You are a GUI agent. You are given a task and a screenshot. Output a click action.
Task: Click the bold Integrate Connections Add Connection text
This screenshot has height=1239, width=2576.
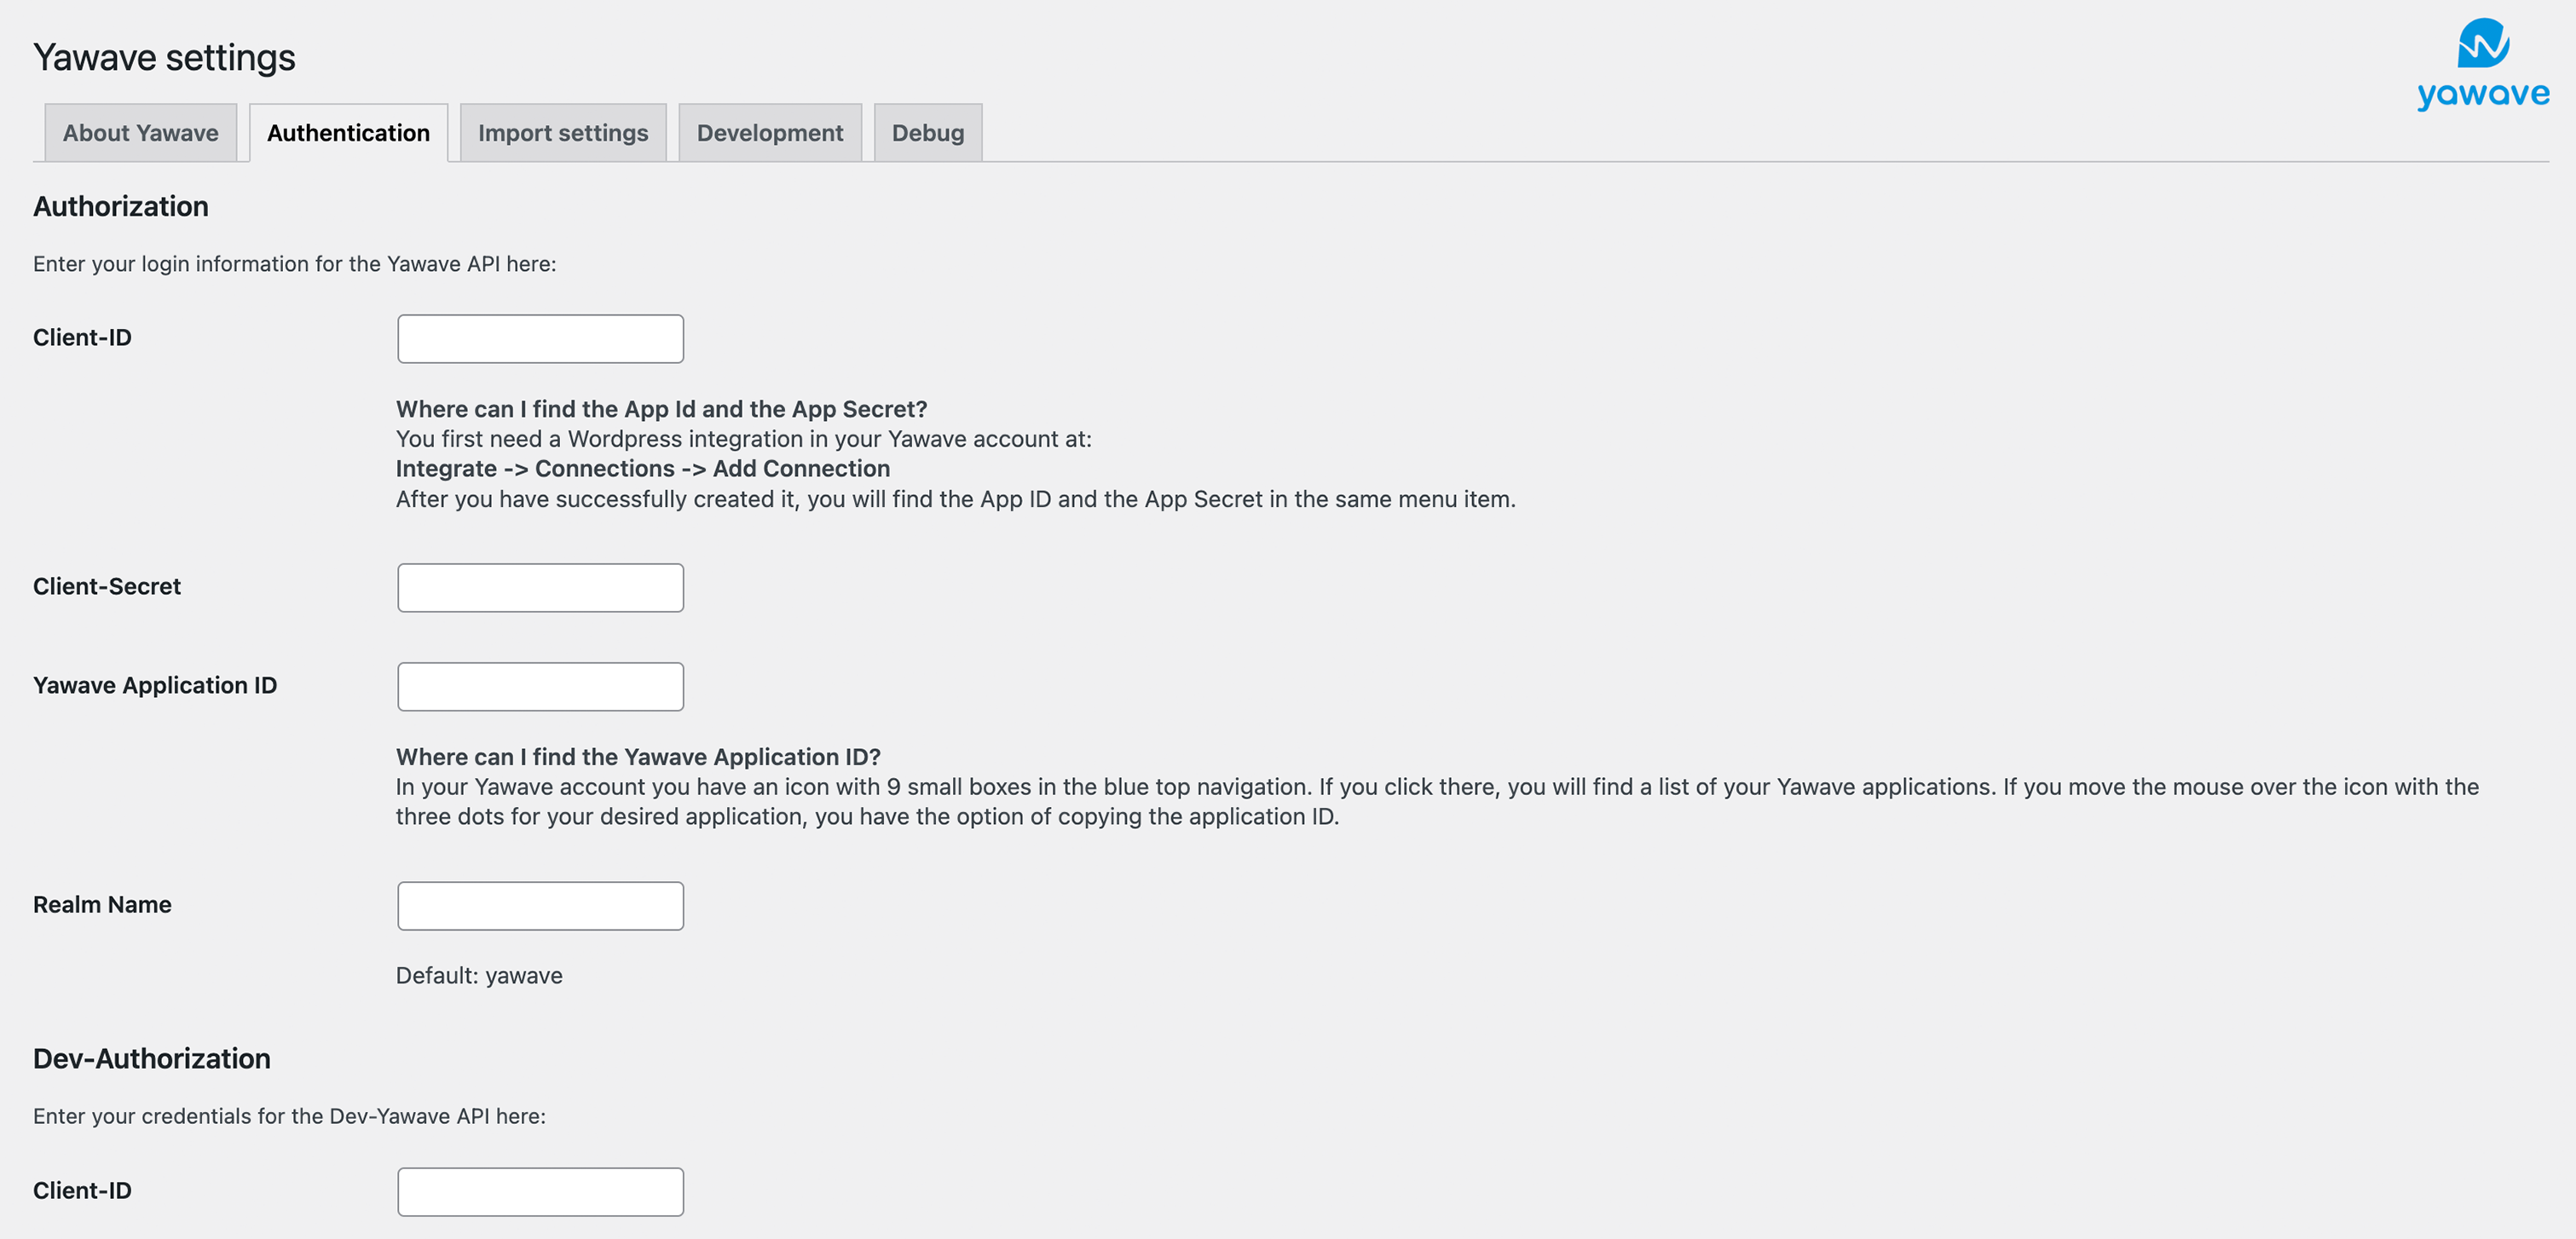pos(643,468)
